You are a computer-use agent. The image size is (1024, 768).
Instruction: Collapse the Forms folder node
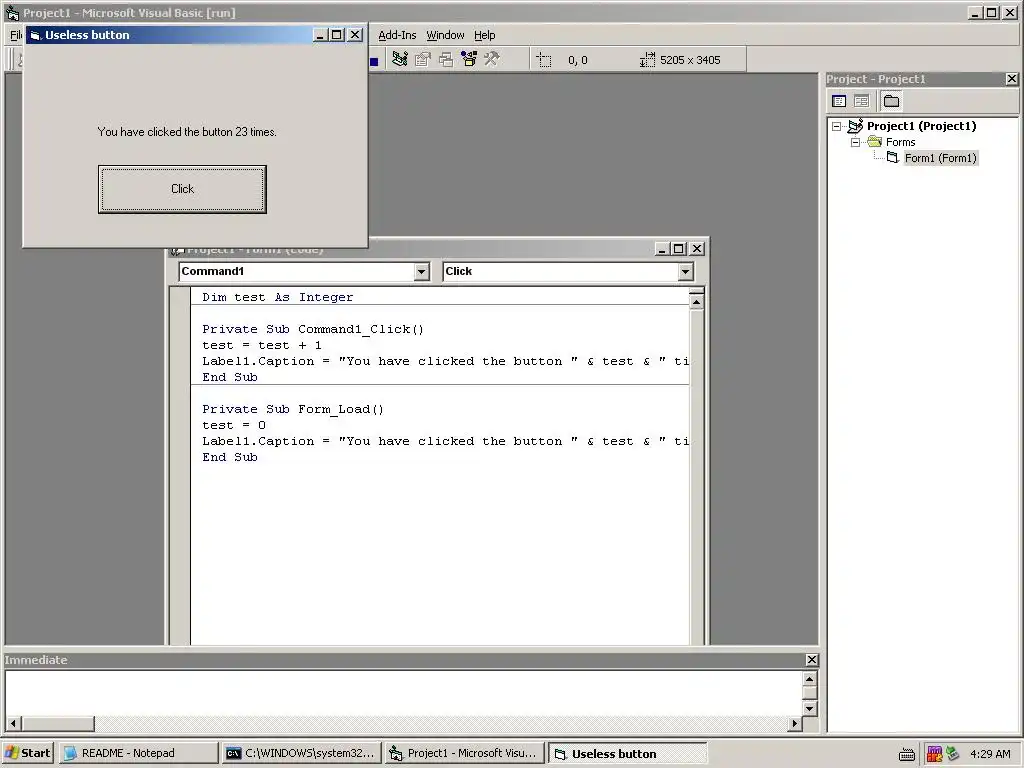click(x=856, y=142)
